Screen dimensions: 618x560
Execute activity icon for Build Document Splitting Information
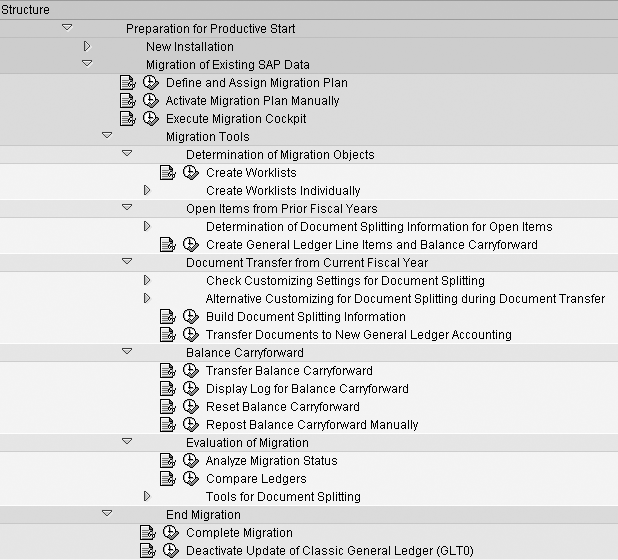pyautogui.click(x=191, y=316)
